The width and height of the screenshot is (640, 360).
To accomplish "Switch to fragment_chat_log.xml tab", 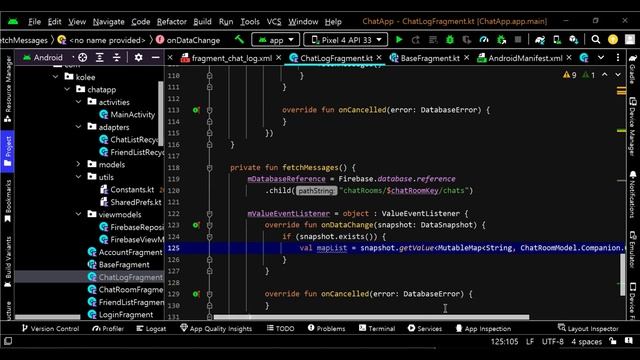I will click(231, 58).
